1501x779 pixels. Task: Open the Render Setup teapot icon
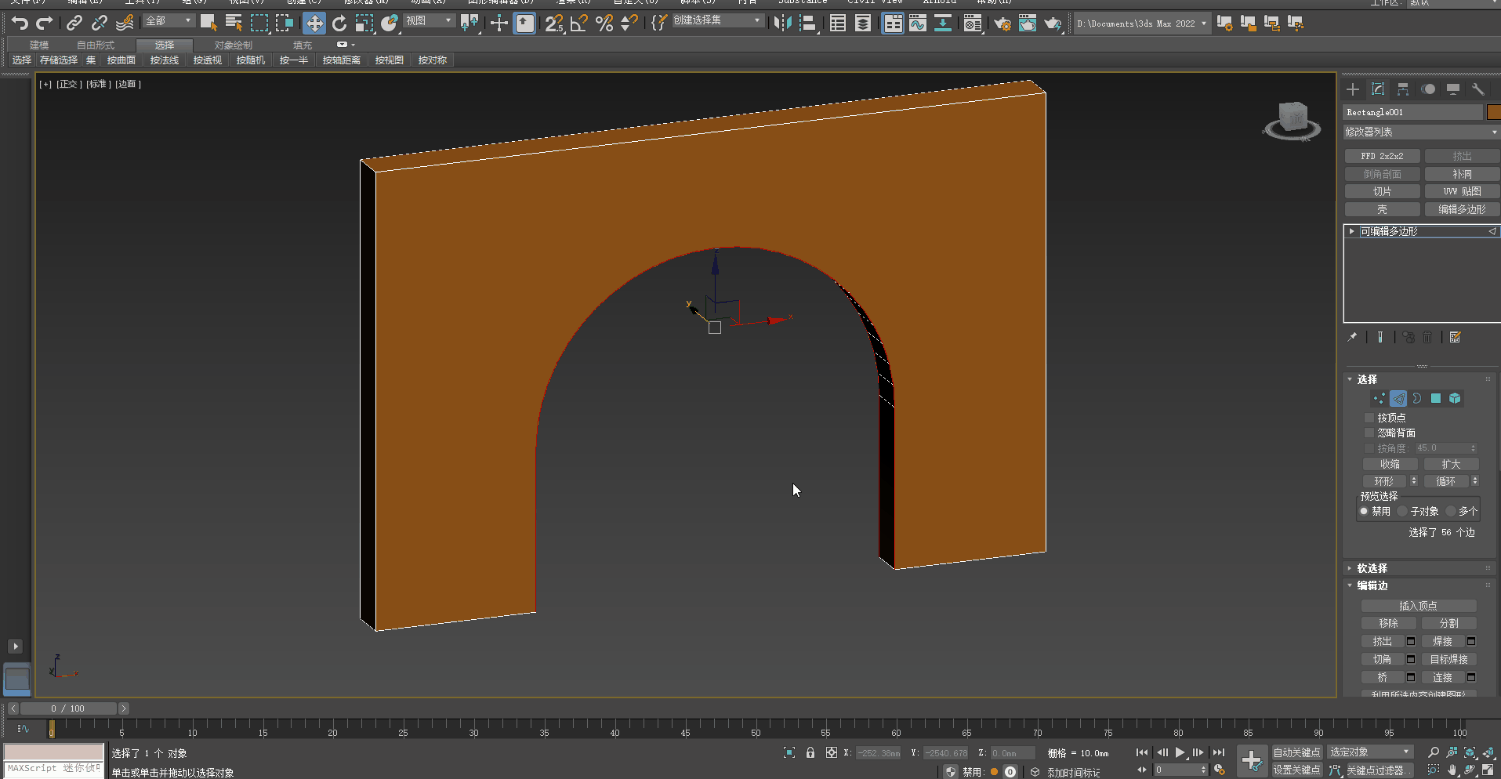[1002, 23]
